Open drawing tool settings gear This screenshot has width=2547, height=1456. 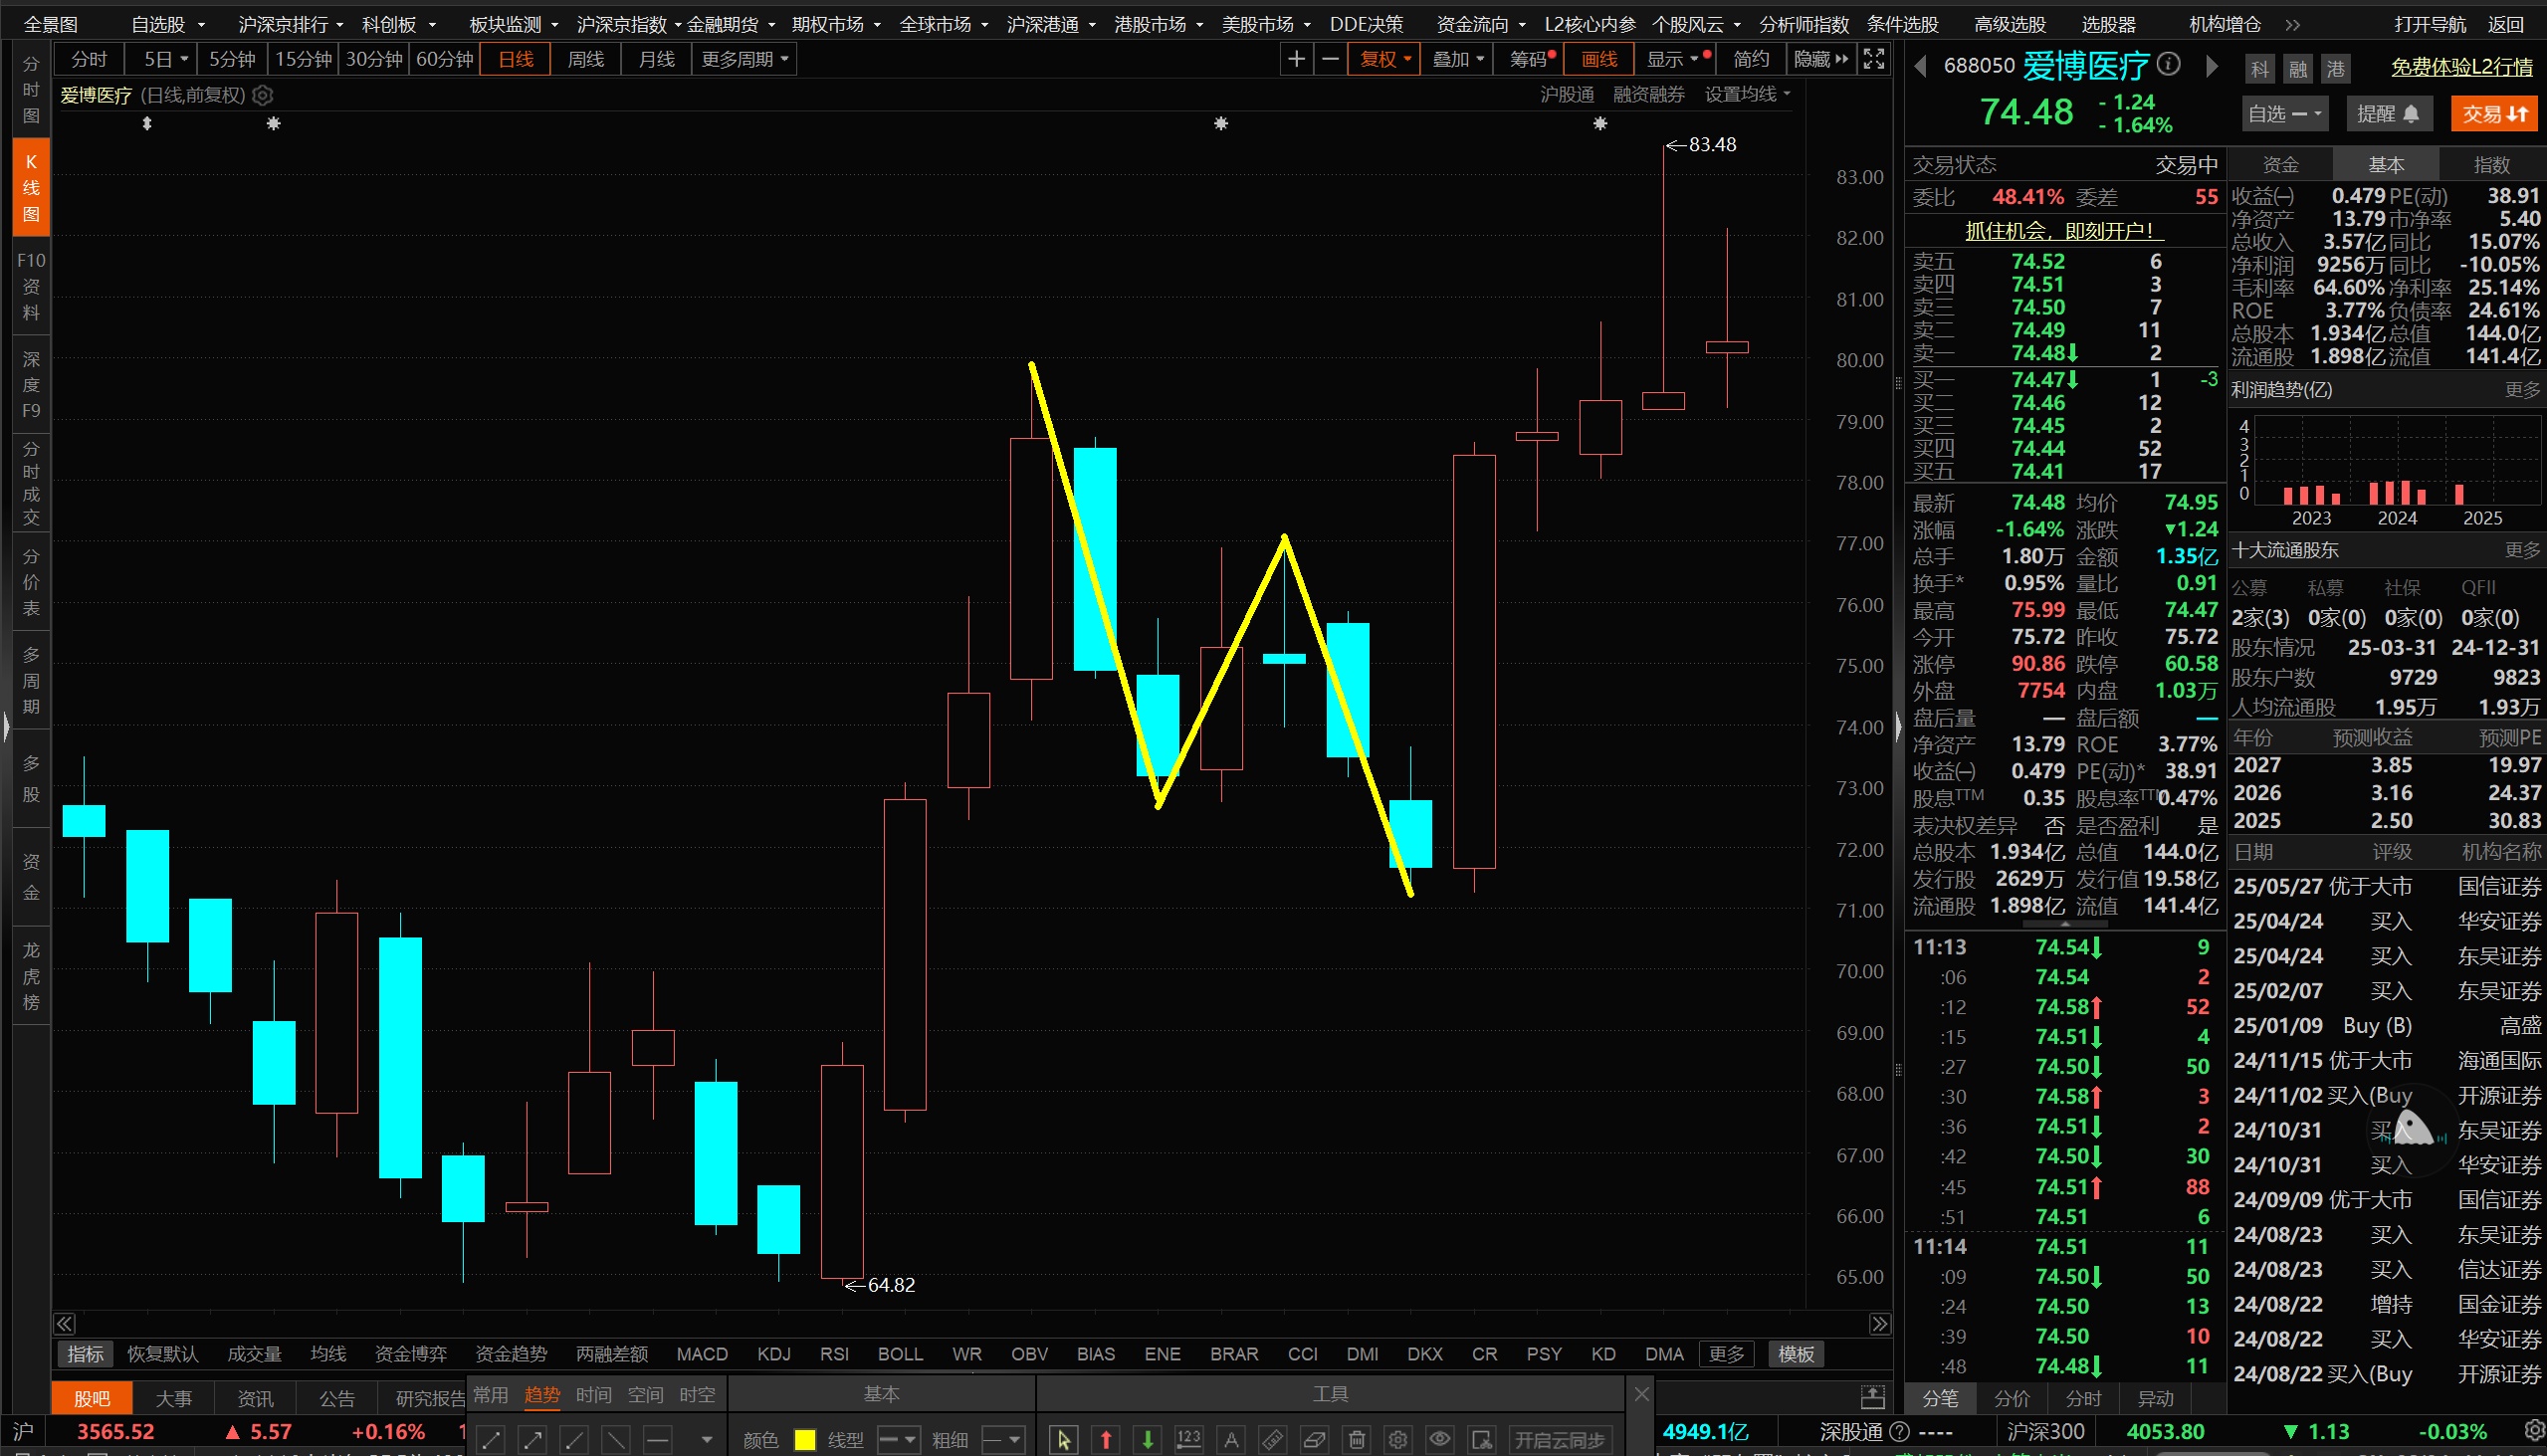click(x=1398, y=1440)
